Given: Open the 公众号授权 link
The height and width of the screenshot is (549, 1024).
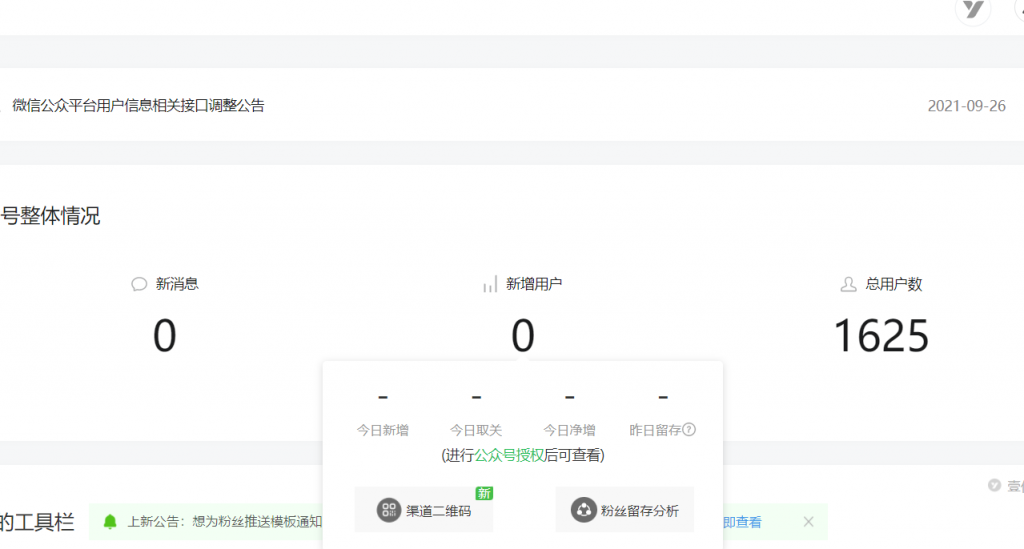Looking at the screenshot, I should point(509,455).
